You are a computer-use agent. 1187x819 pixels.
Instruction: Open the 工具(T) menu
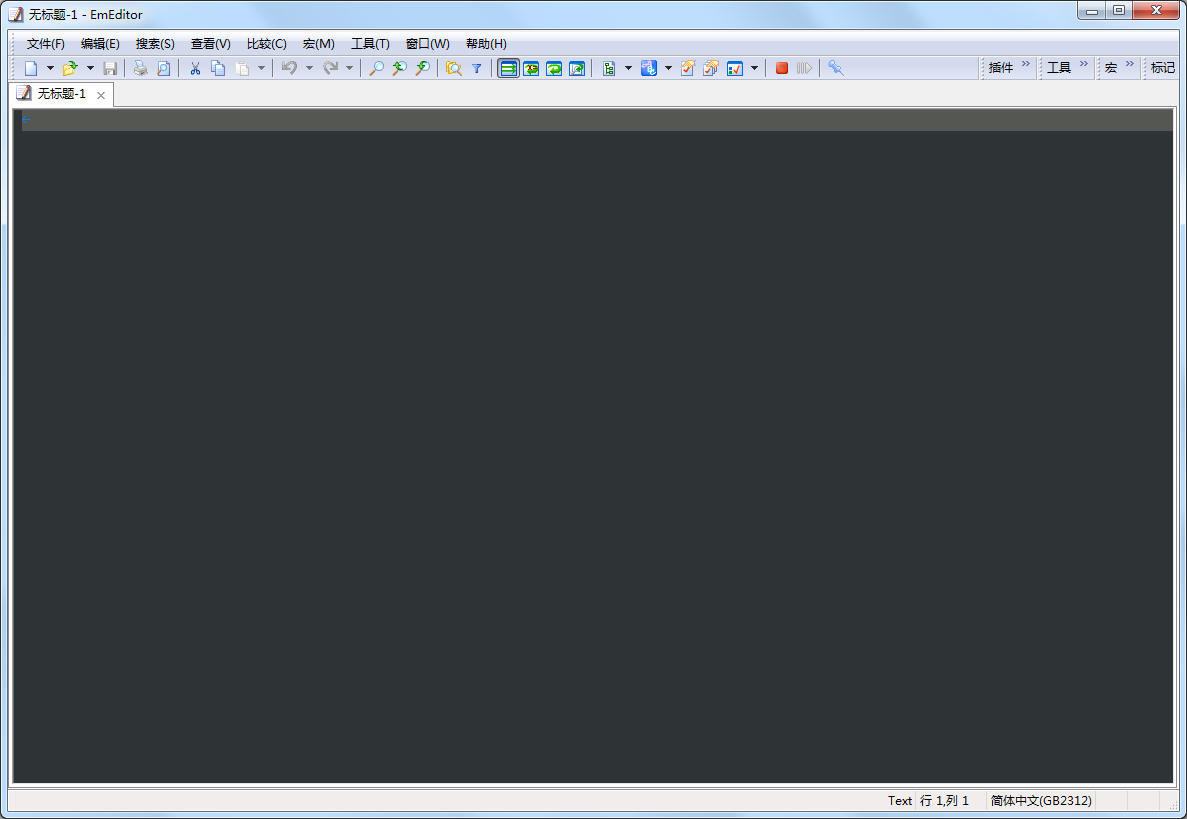370,44
